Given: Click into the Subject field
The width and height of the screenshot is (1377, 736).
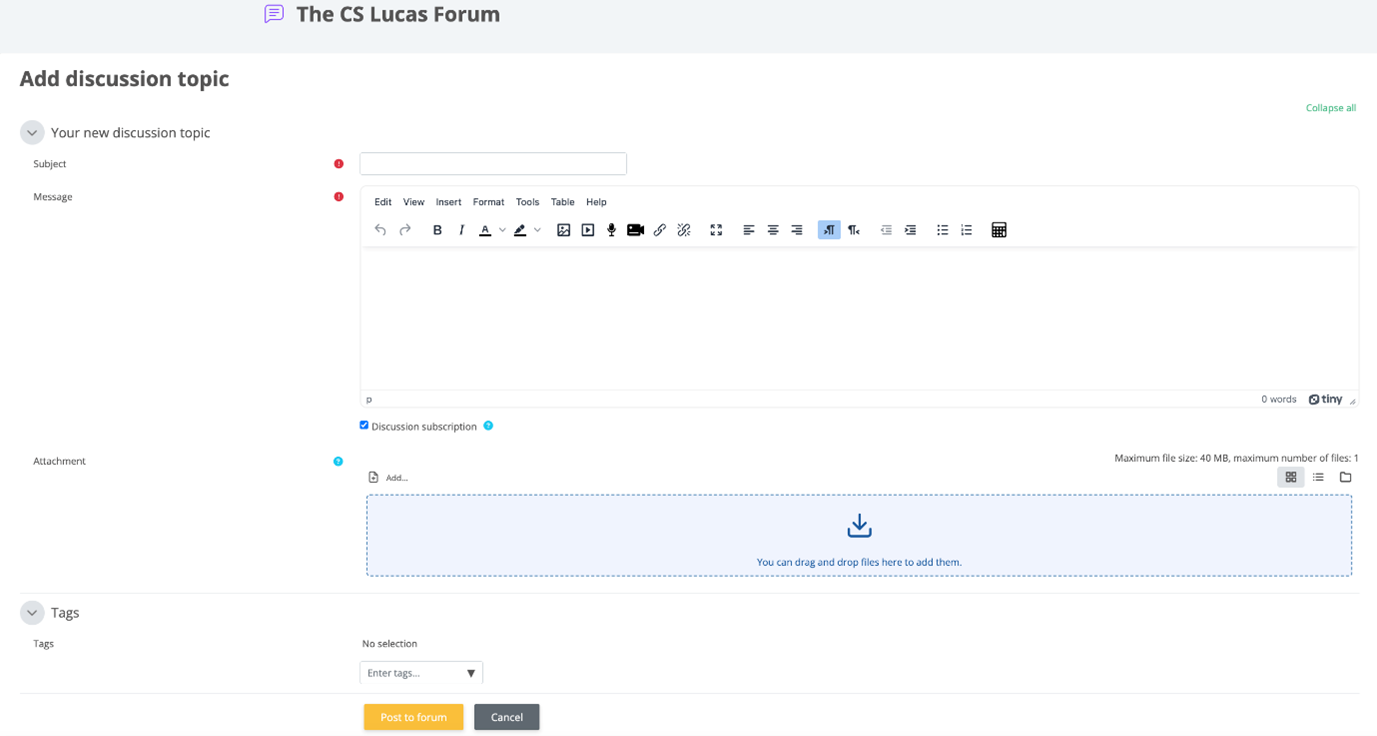Looking at the screenshot, I should click(493, 164).
